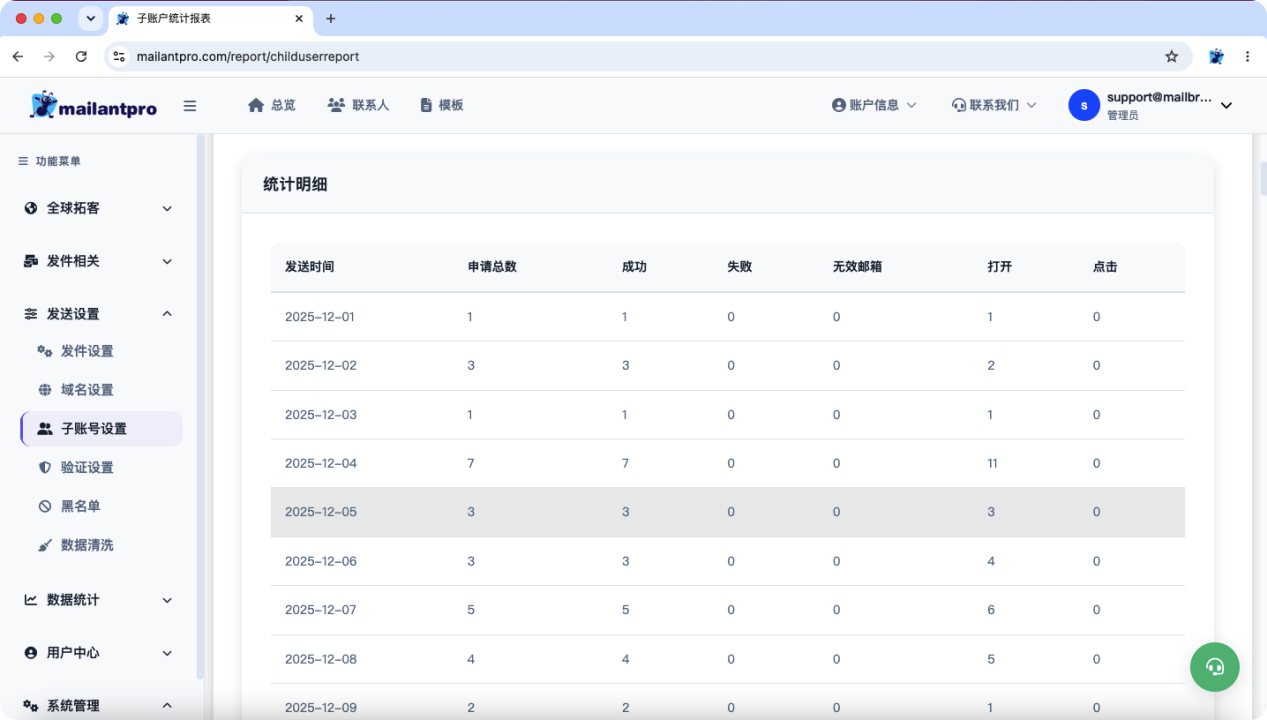Click the user avatar circle 's'

[x=1084, y=105]
